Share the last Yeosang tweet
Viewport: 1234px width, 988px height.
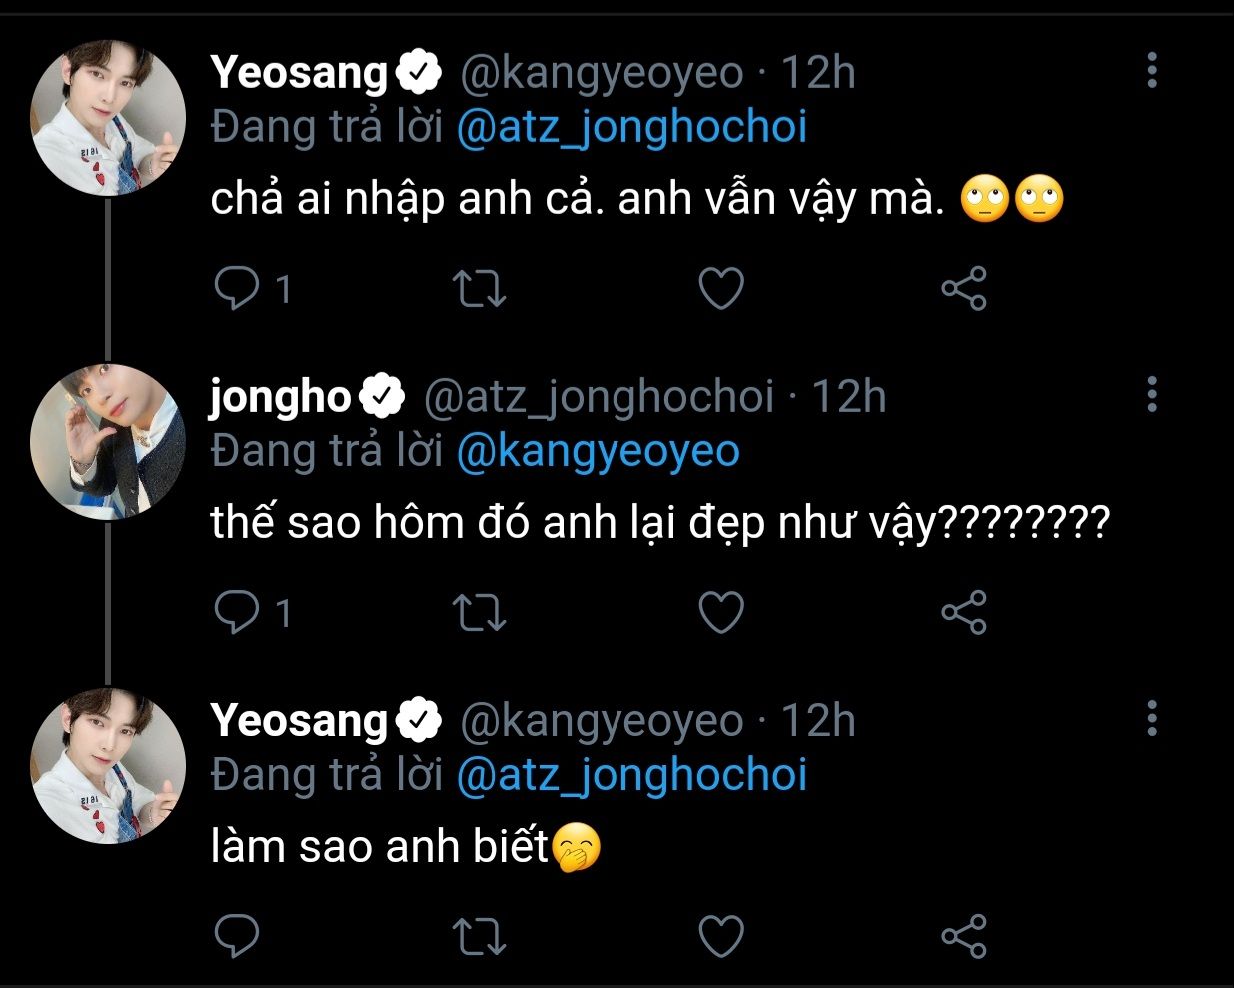(964, 936)
